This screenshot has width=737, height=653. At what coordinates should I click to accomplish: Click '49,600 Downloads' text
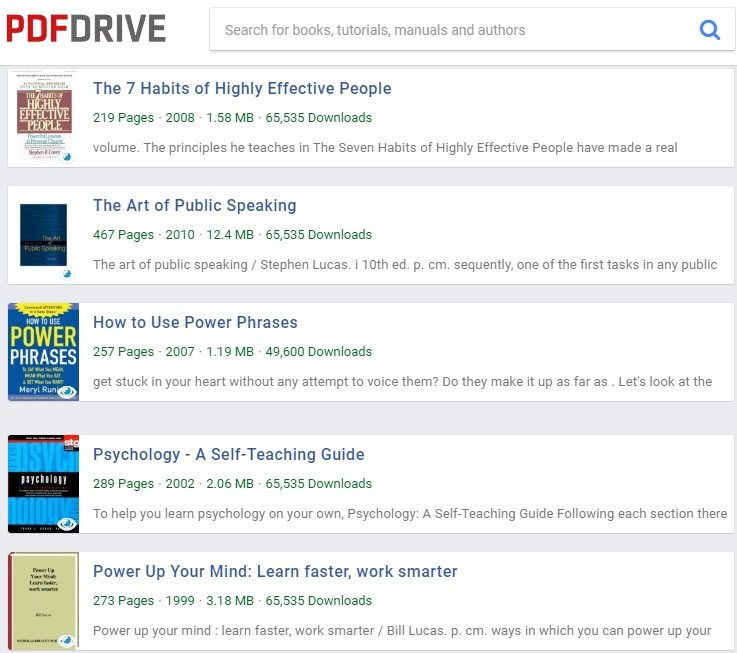coord(319,352)
